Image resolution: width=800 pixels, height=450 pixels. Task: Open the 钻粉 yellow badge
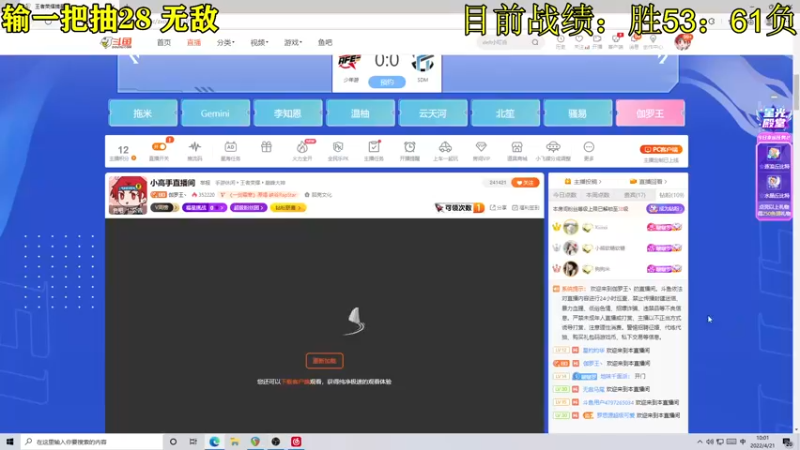[x=288, y=208]
